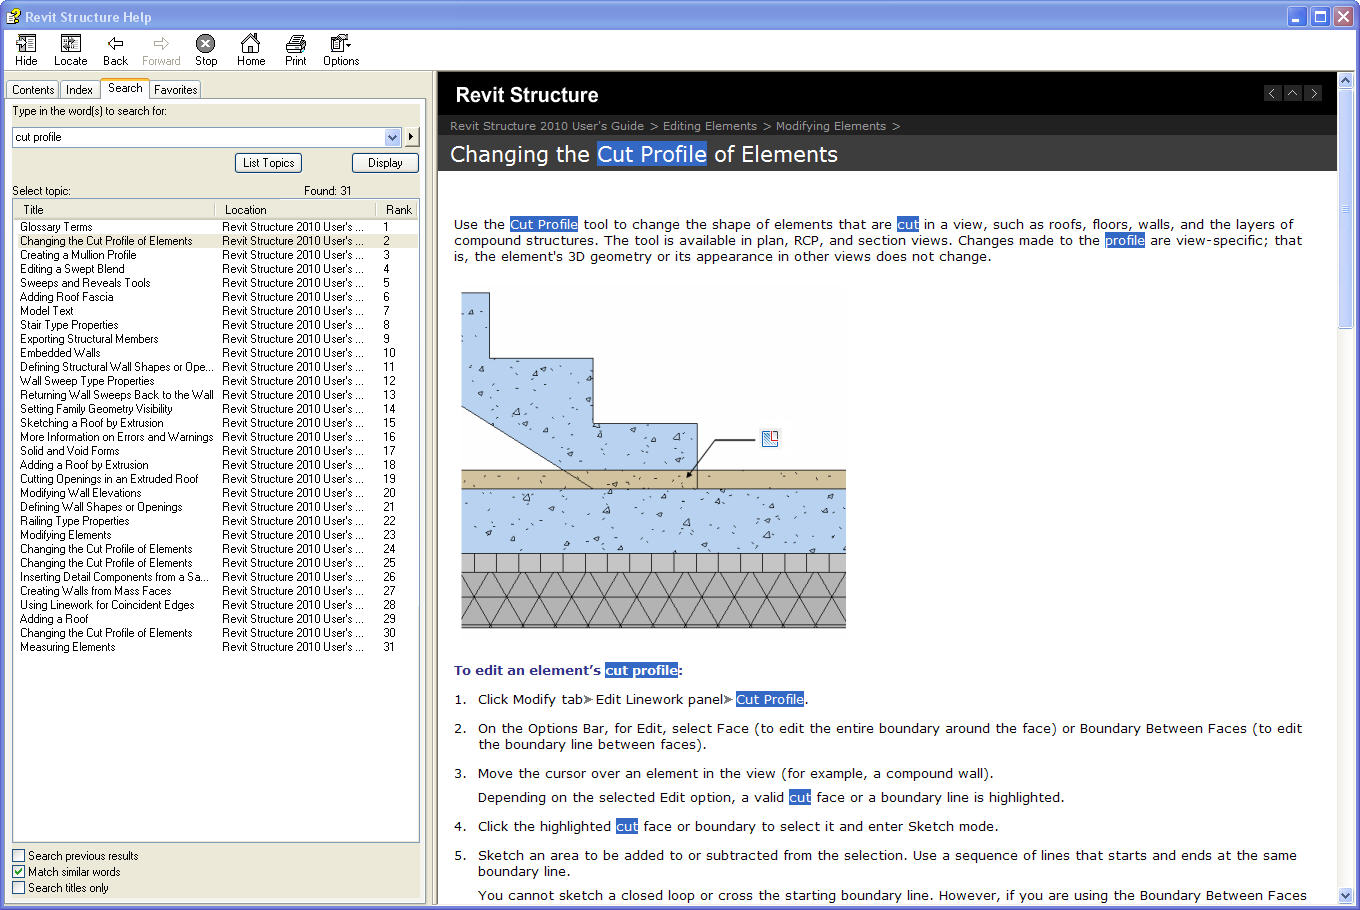Select the Model Text result

click(47, 311)
